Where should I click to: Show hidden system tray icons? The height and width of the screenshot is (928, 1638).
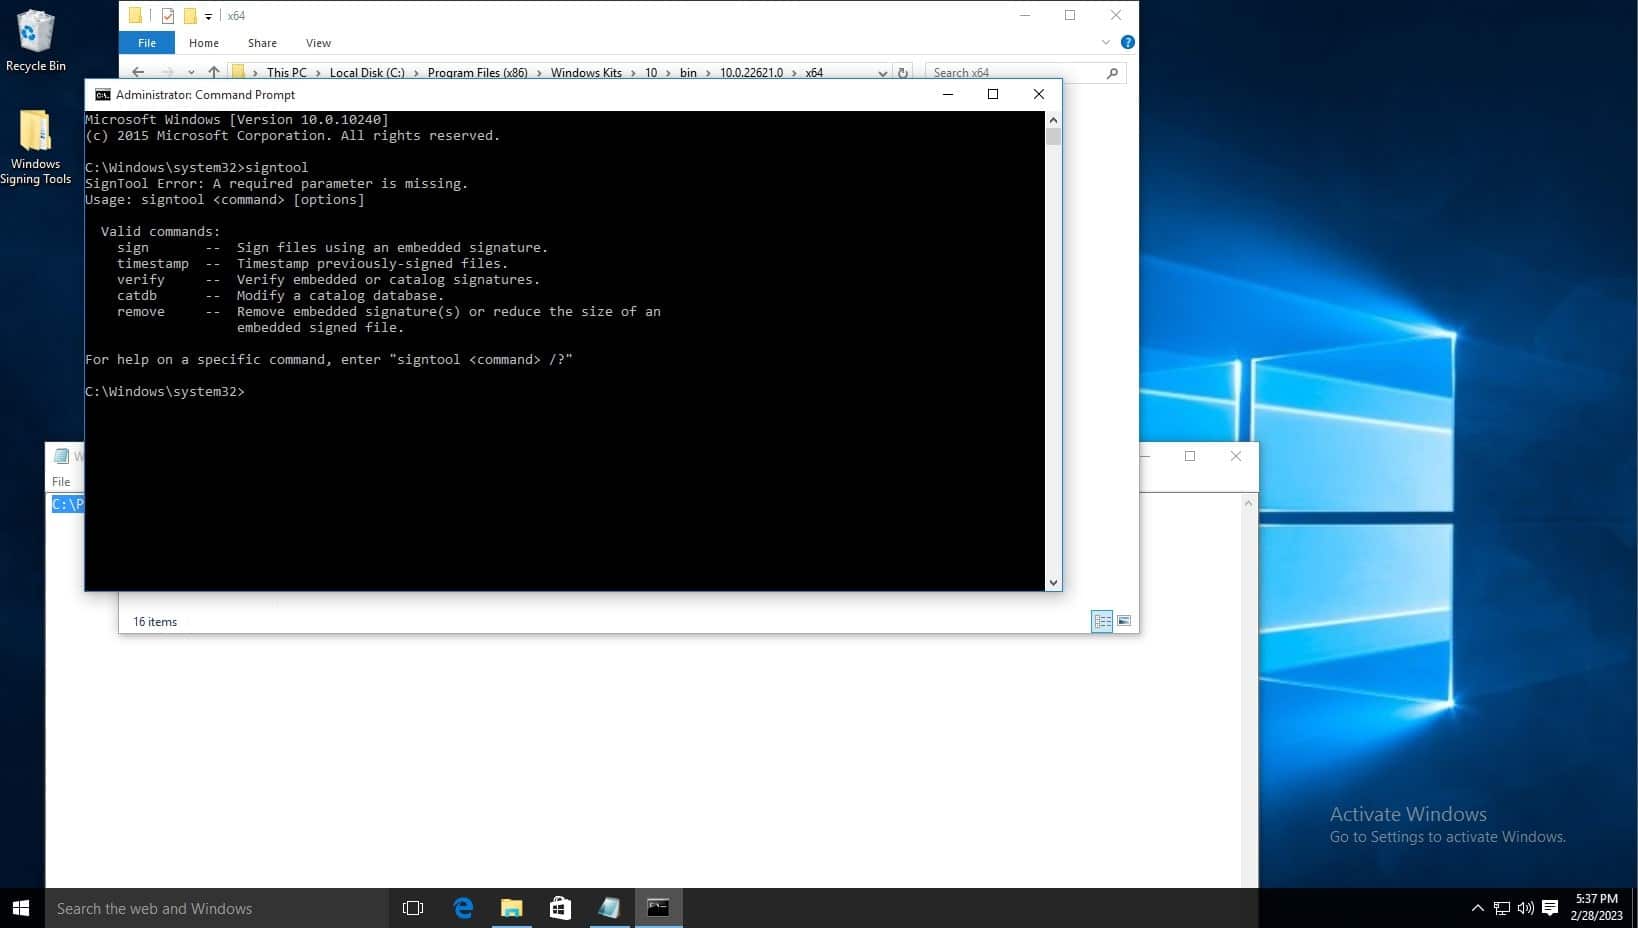[1477, 908]
